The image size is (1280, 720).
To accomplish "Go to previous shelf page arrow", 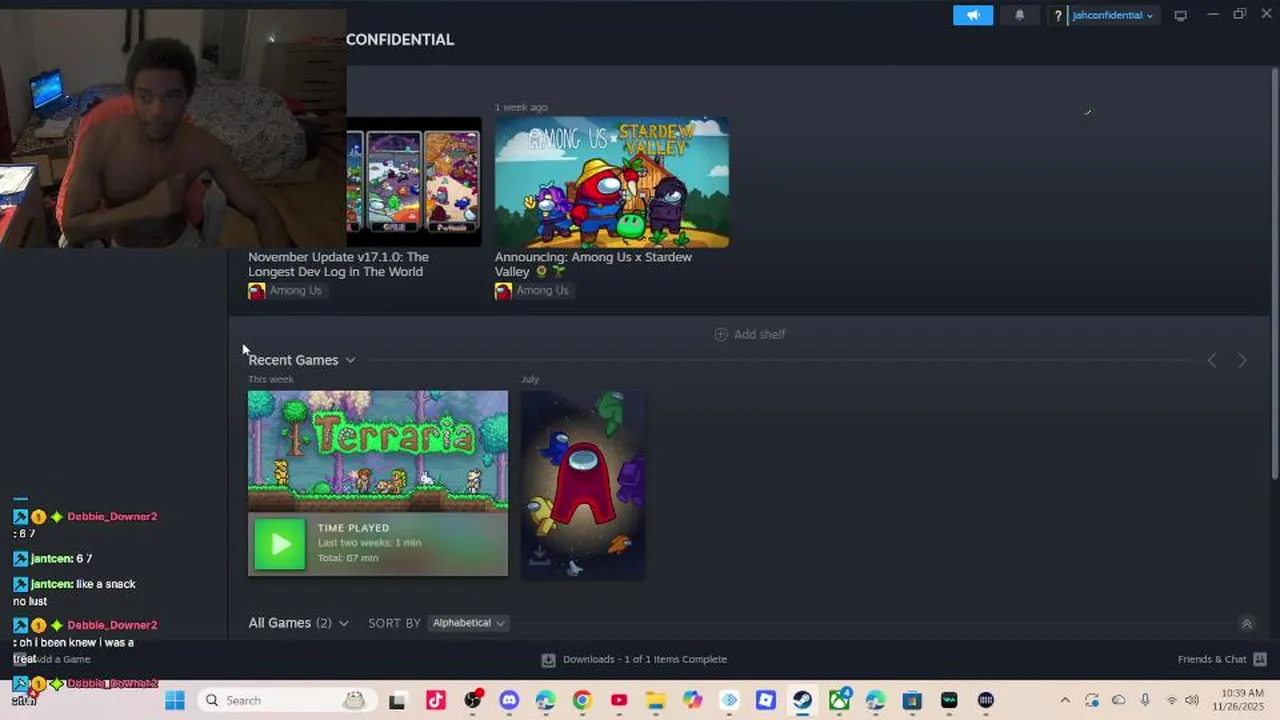I will click(x=1212, y=360).
